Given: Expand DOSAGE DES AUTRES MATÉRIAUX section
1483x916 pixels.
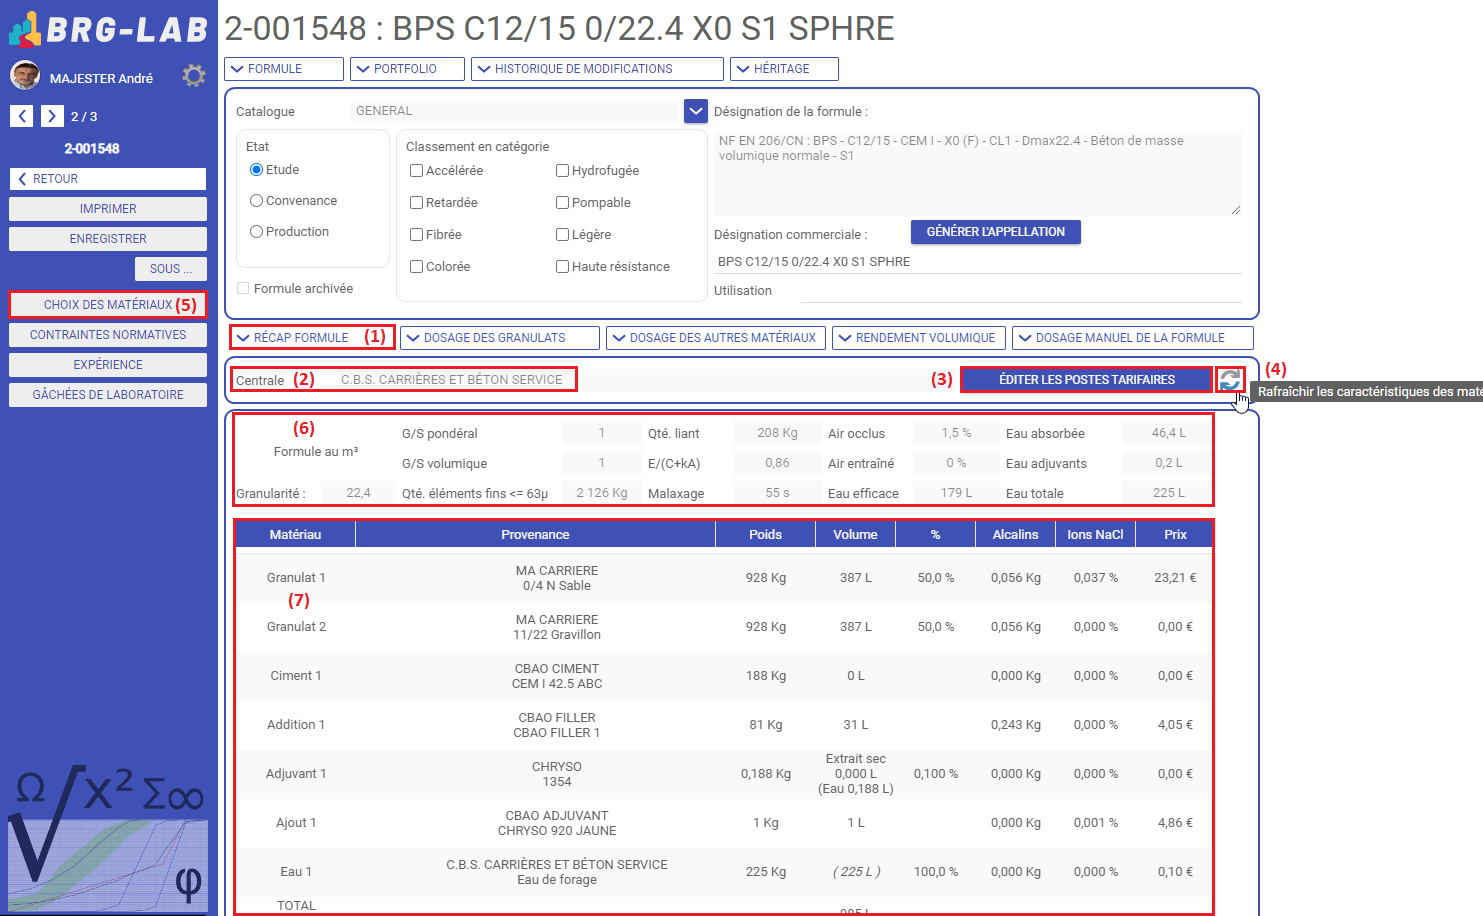Looking at the screenshot, I should pos(716,338).
